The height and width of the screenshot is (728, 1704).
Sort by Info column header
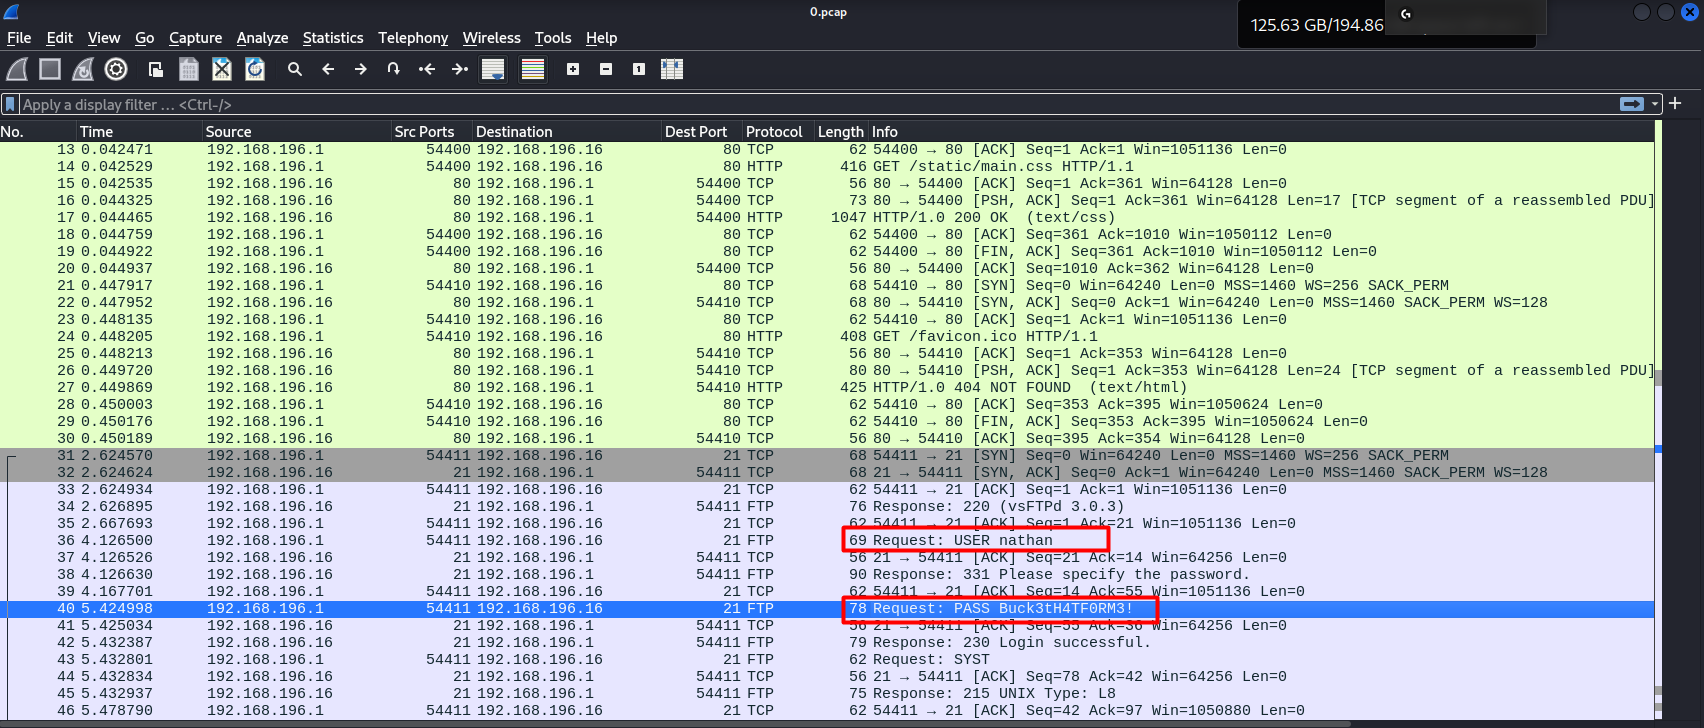point(1262,131)
